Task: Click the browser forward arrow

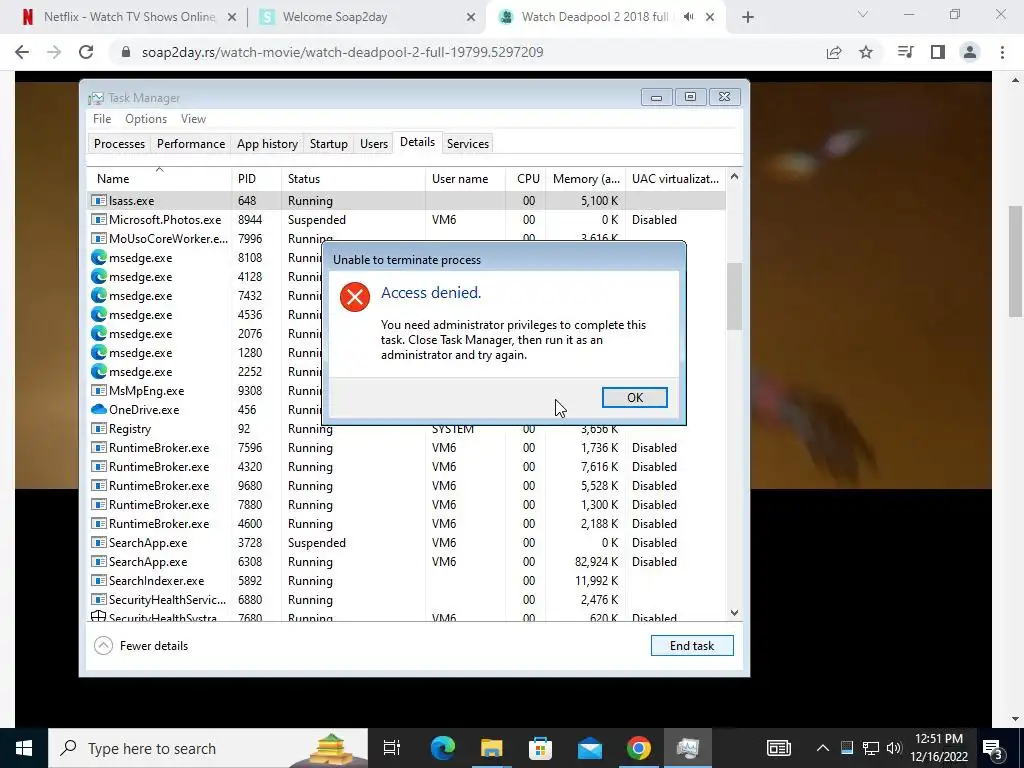Action: [54, 52]
